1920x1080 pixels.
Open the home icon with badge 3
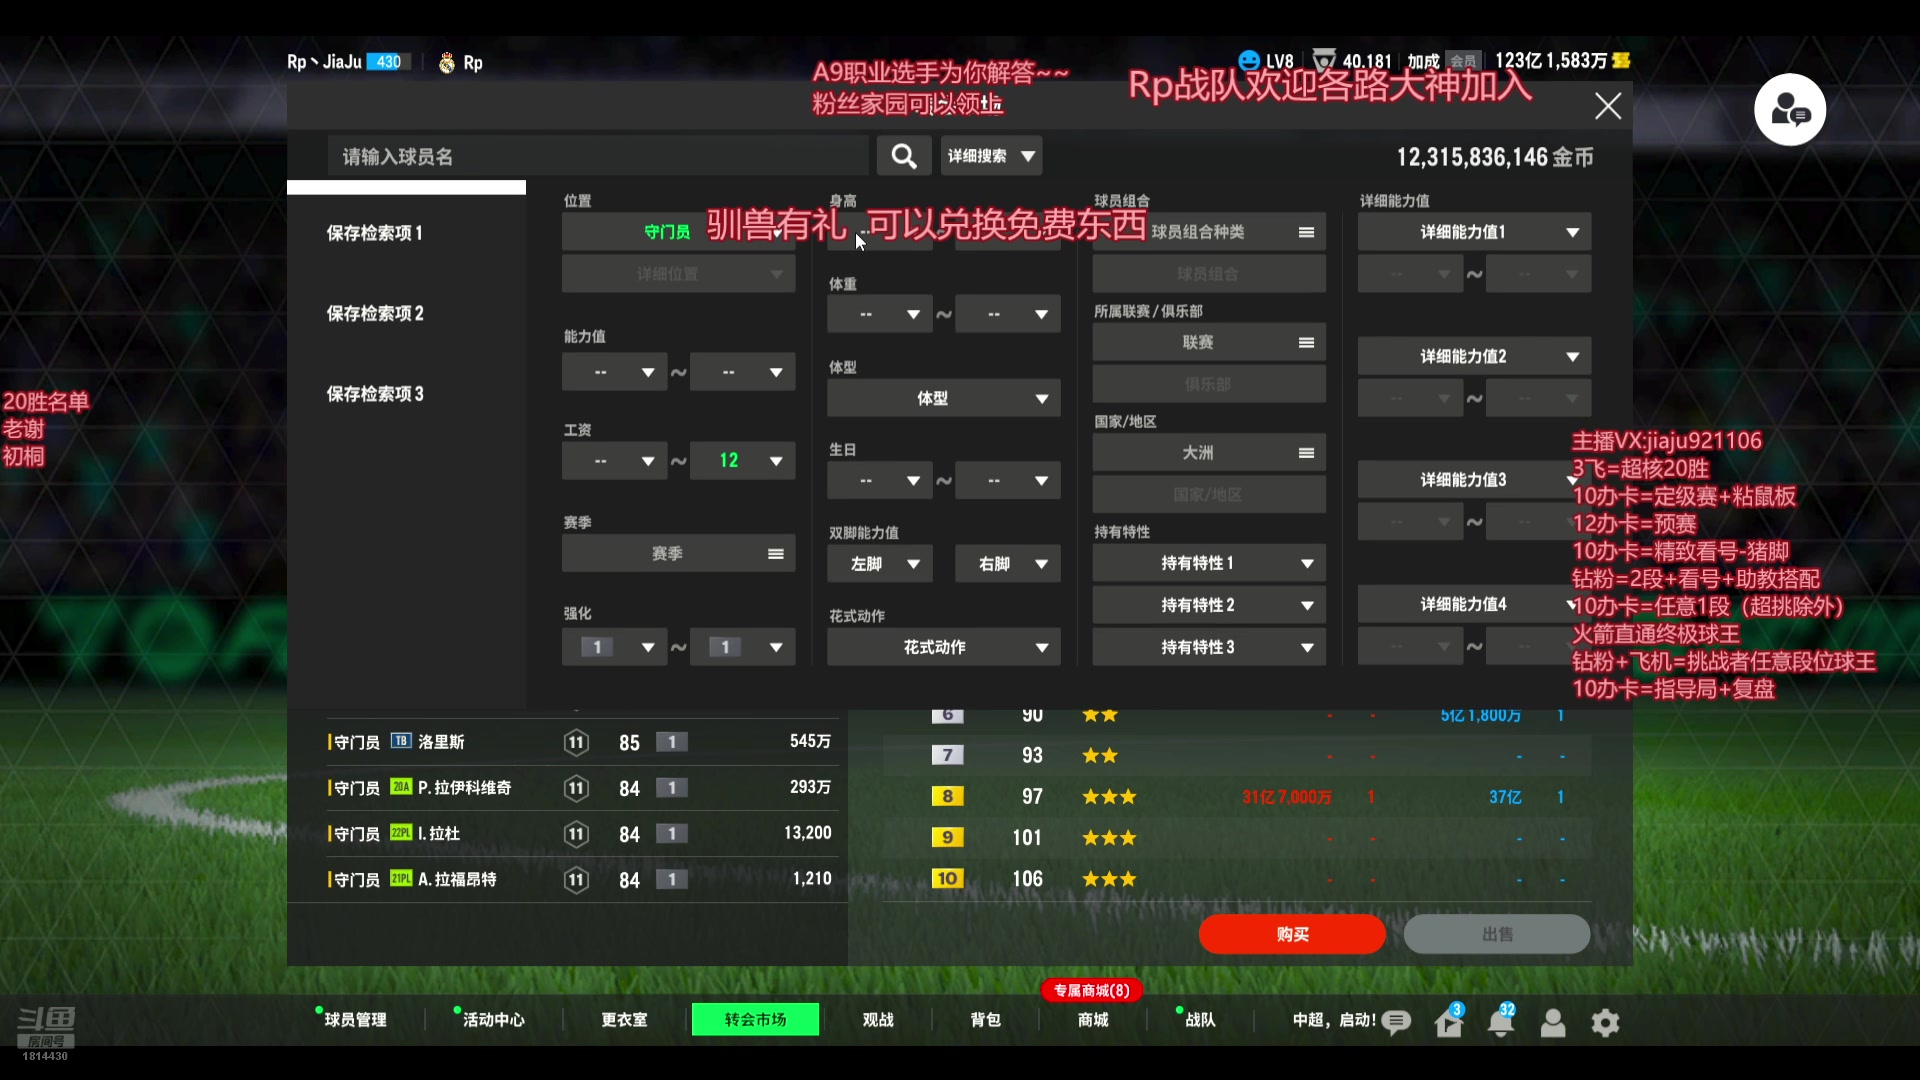coord(1449,1021)
